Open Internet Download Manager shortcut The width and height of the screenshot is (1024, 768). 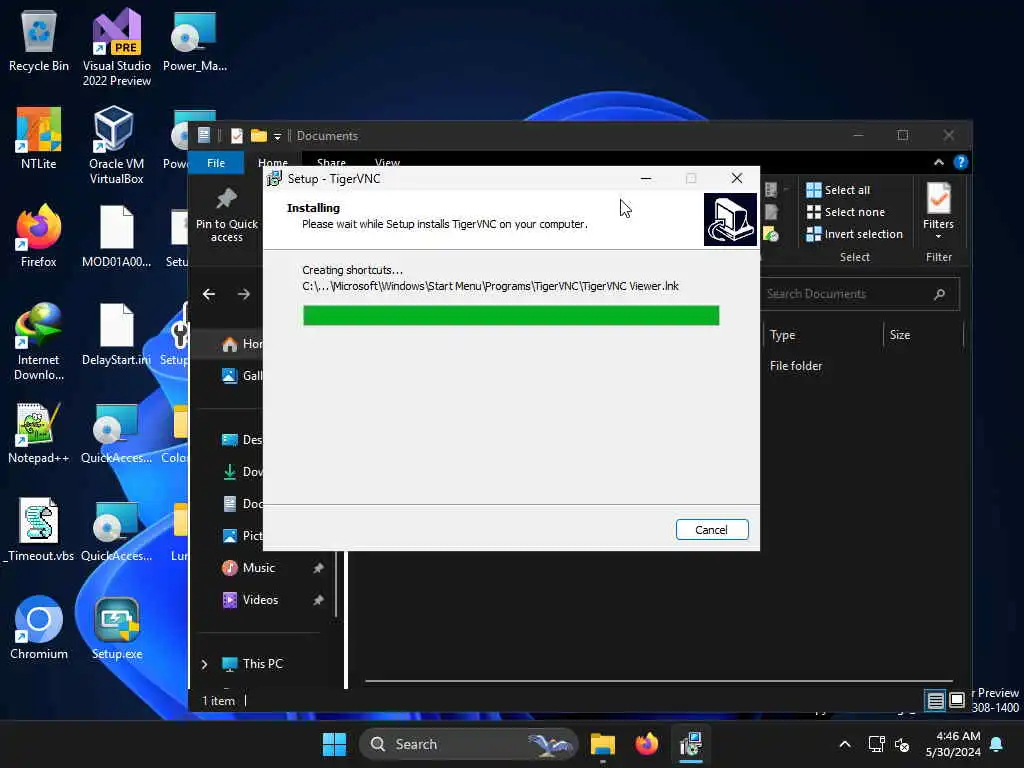coord(39,341)
